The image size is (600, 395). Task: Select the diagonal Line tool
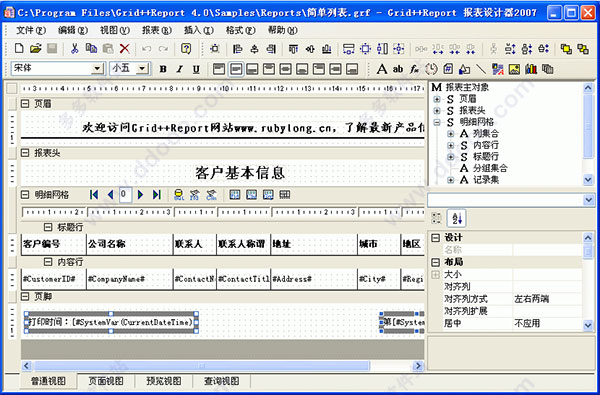pos(481,69)
